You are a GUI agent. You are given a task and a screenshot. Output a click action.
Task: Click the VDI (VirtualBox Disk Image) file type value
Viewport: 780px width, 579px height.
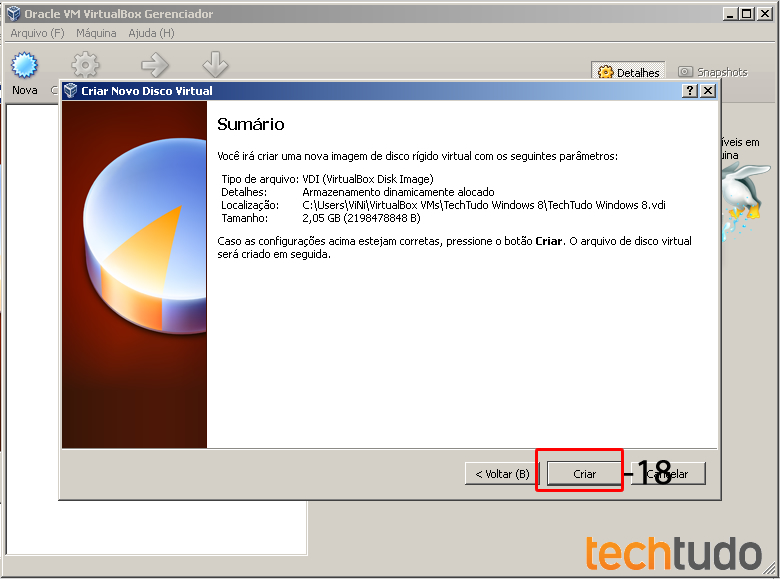coord(368,179)
